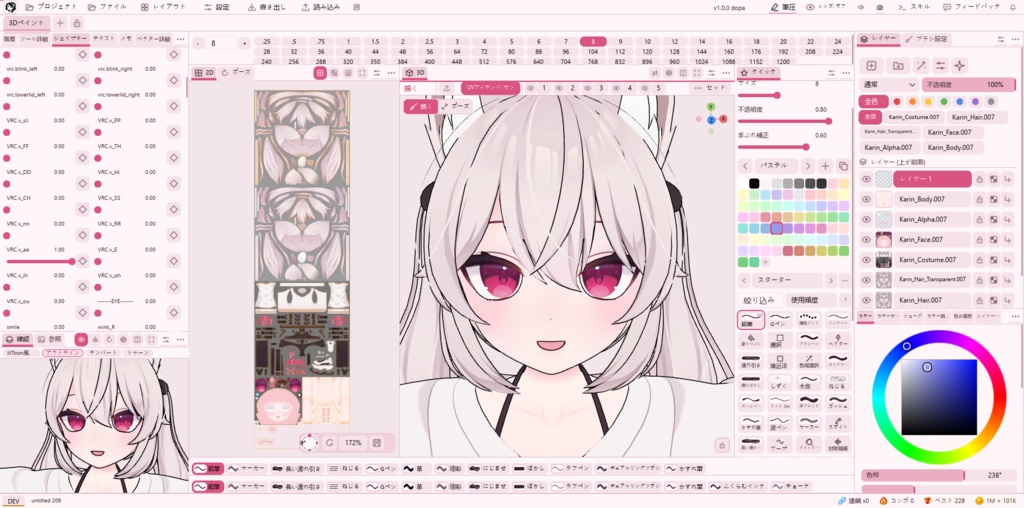Toggle アウトライン in the preview panel
This screenshot has height=508, width=1024.
pyautogui.click(x=63, y=353)
